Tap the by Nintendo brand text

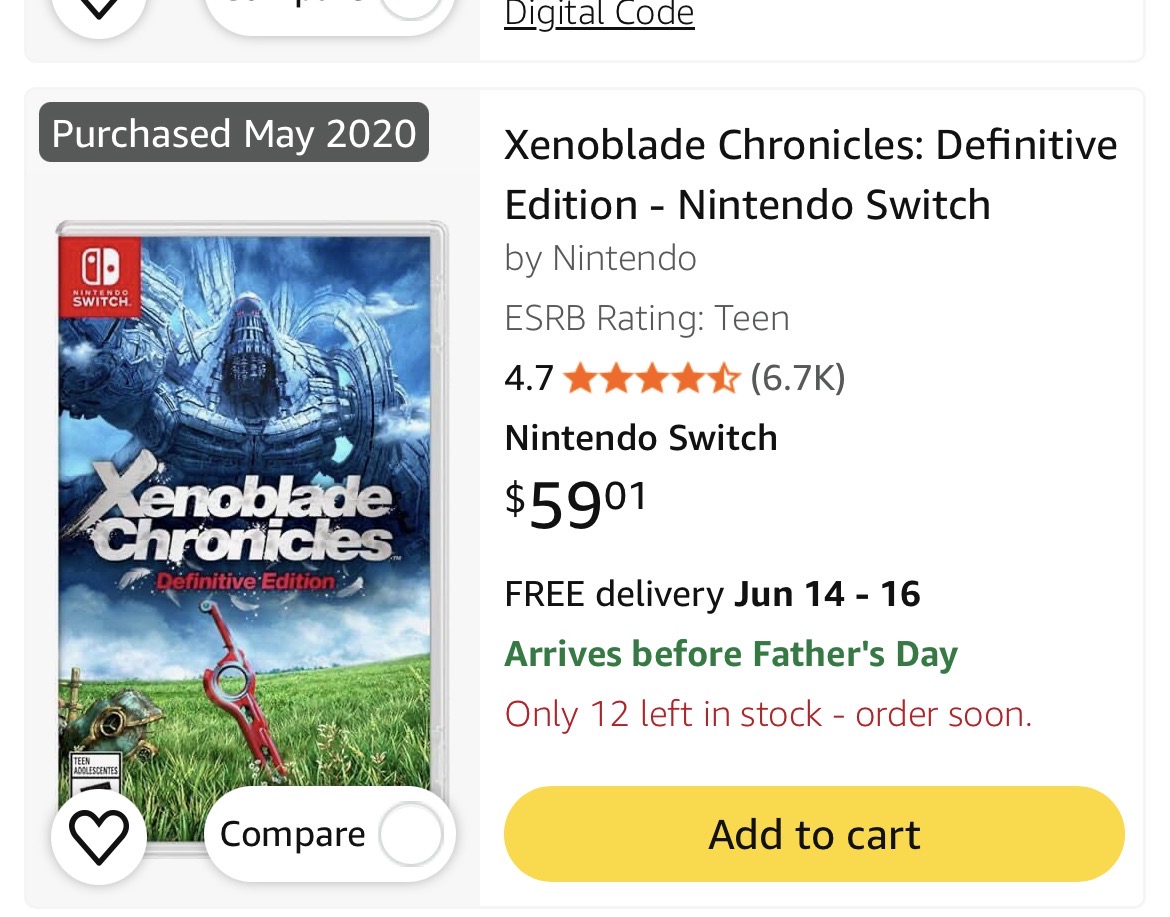(601, 259)
